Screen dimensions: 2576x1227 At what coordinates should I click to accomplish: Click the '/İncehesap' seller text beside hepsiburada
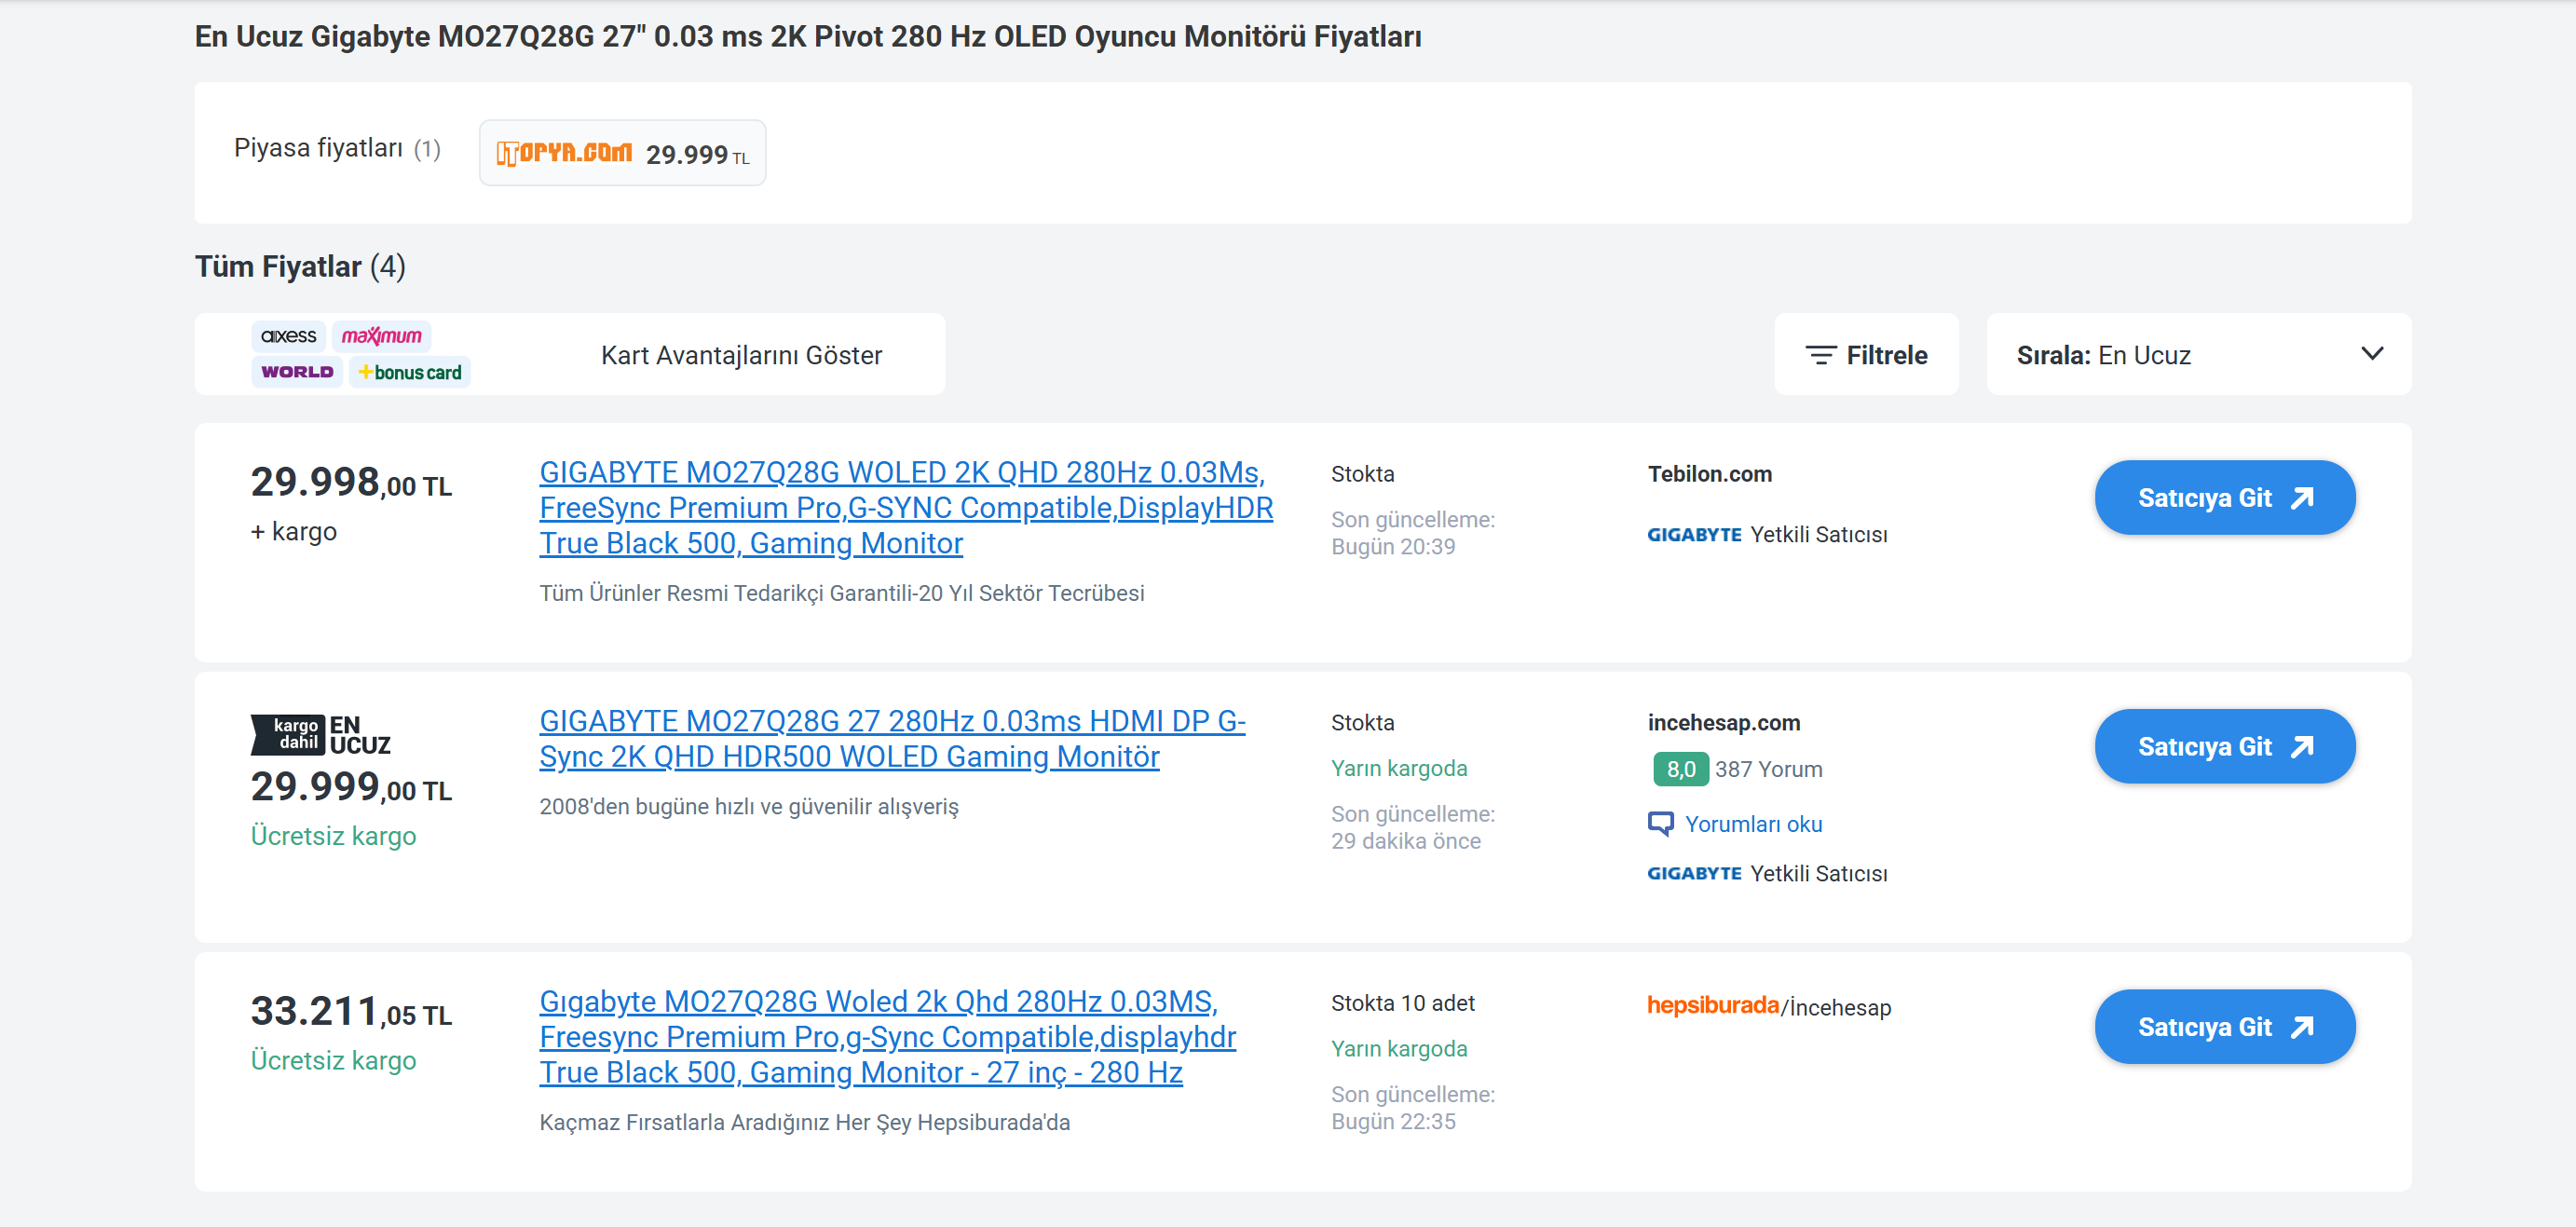click(x=1836, y=1007)
